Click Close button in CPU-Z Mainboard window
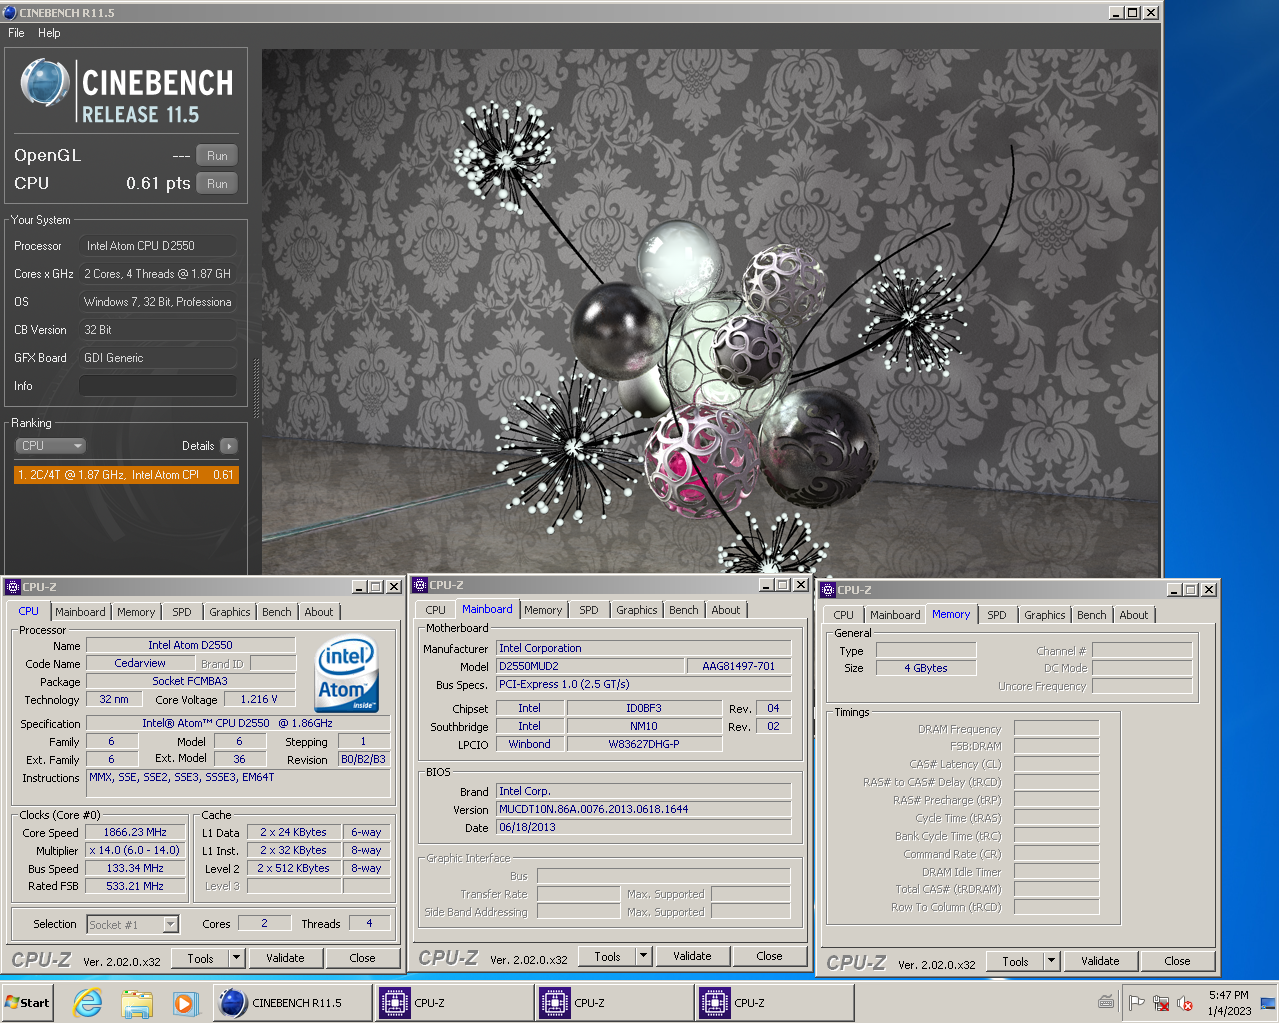 (x=769, y=957)
